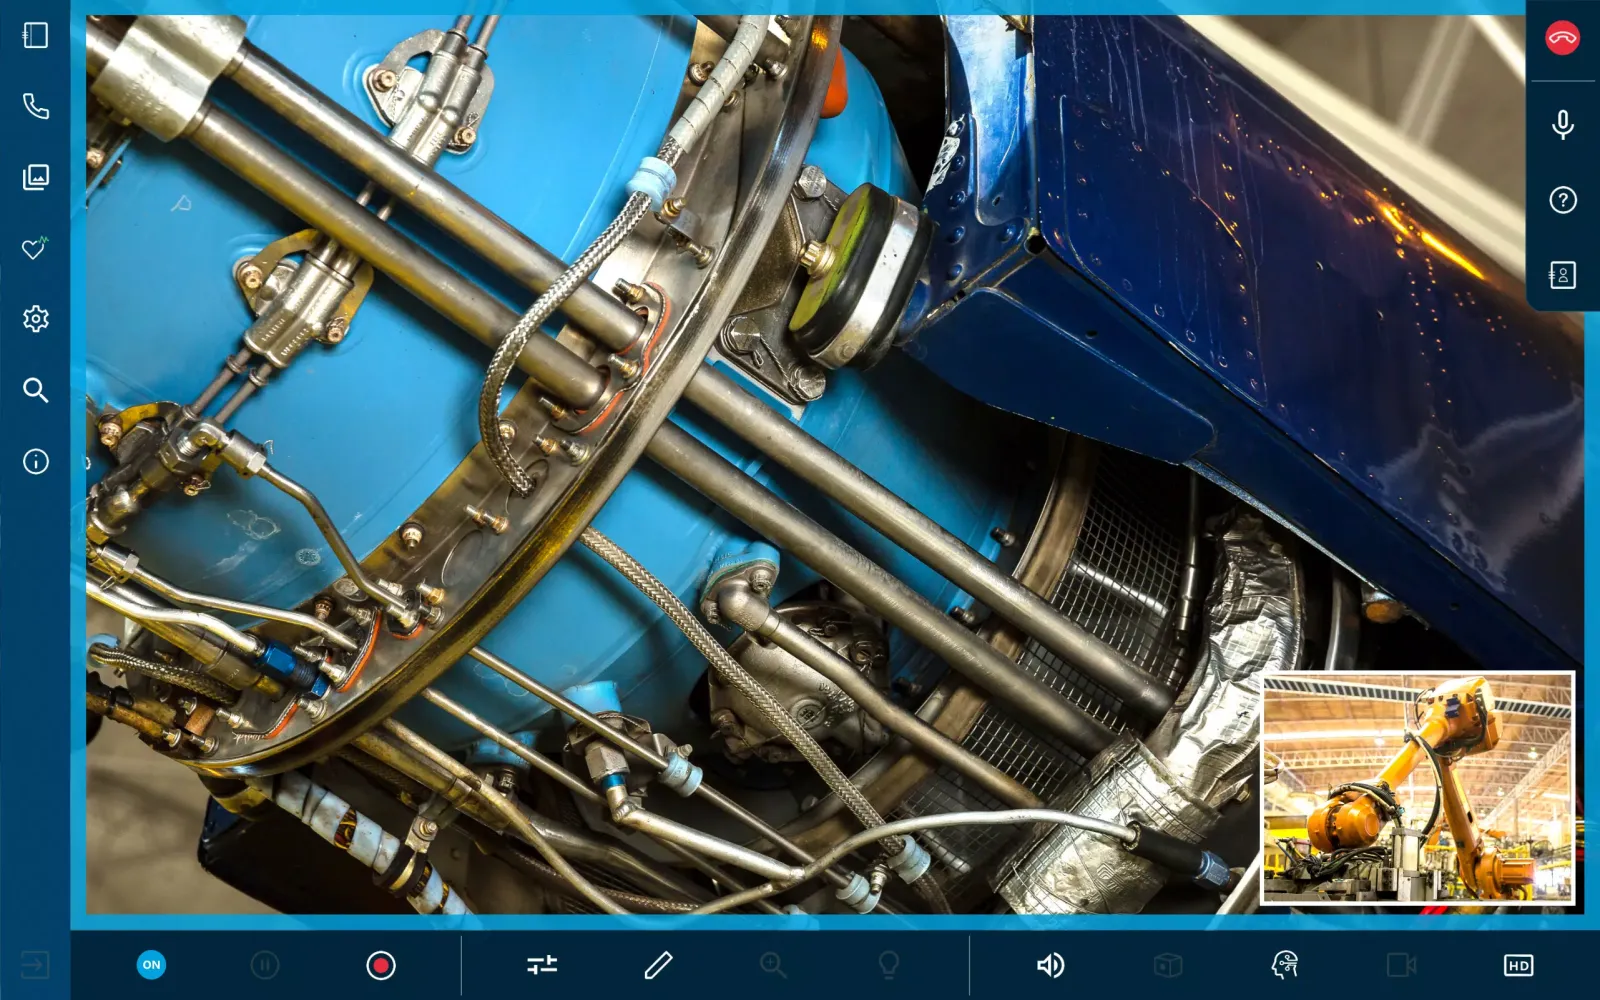
Task: Toggle the blue ON switch
Action: 151,965
